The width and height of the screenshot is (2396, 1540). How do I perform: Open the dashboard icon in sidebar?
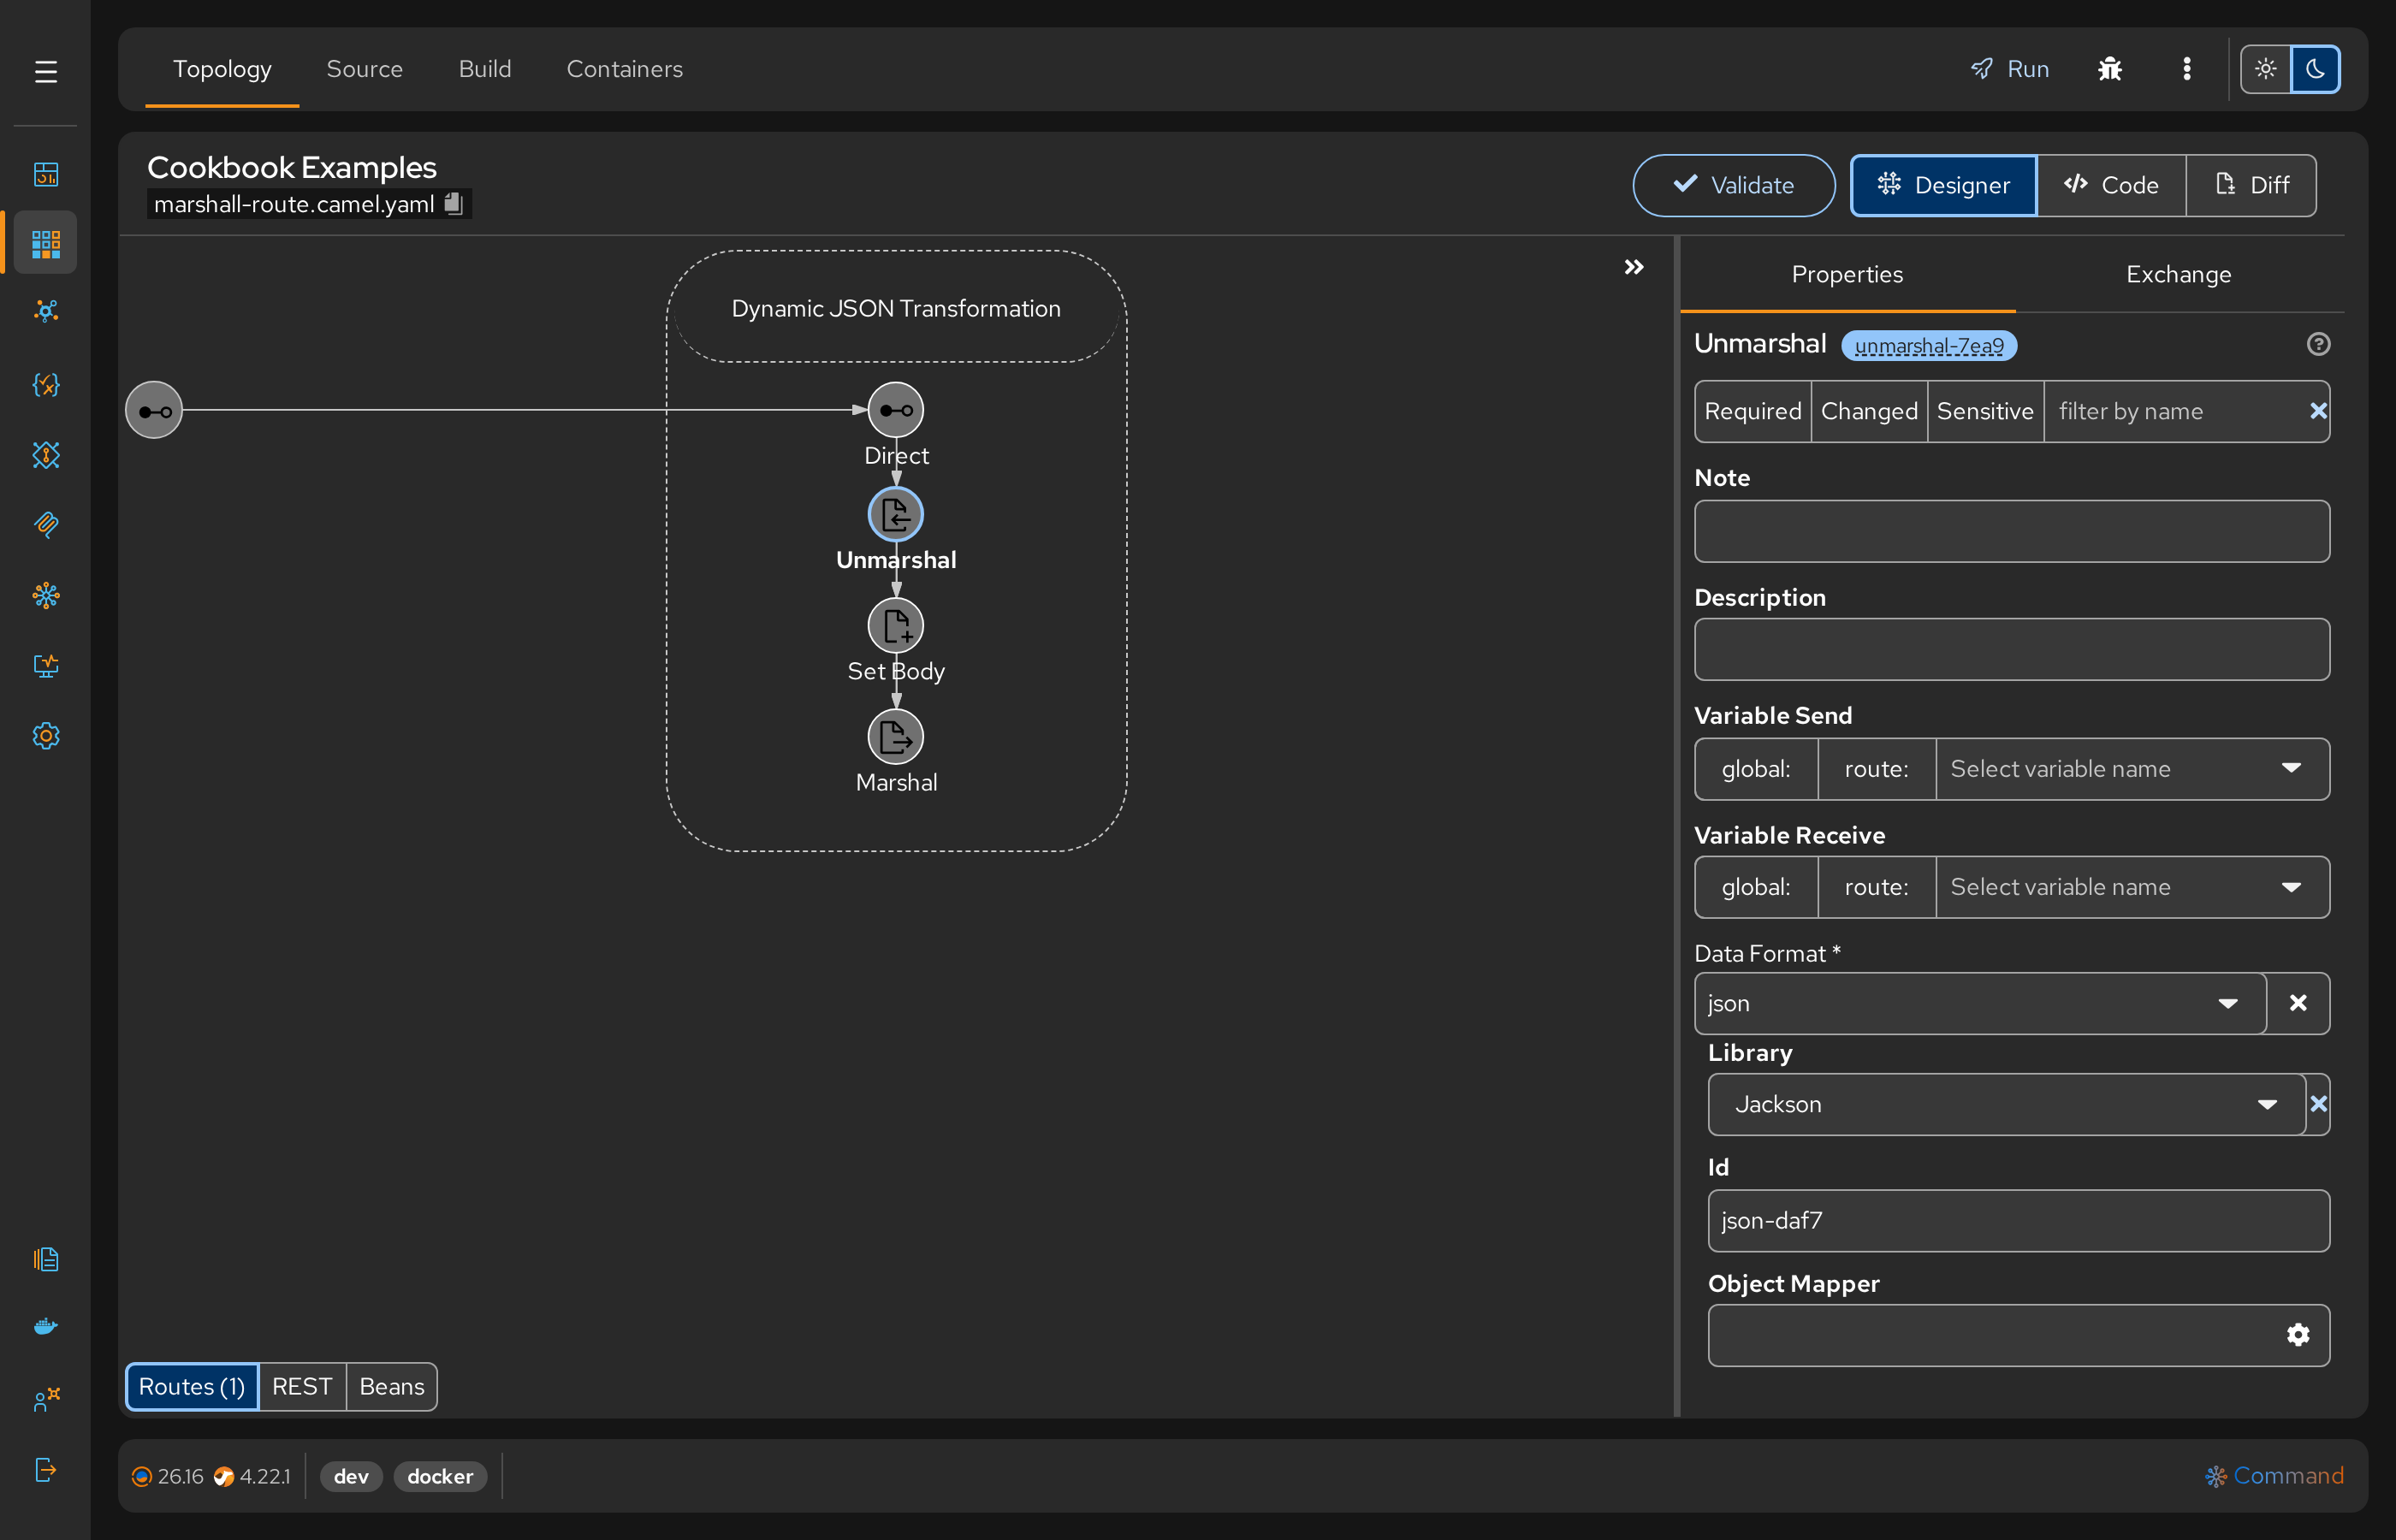pyautogui.click(x=46, y=174)
